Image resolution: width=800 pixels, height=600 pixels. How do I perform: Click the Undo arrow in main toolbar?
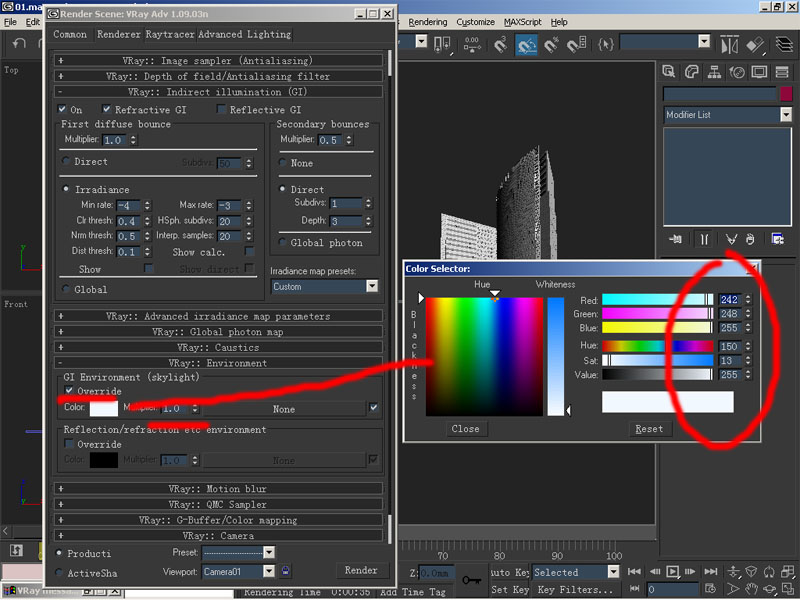point(19,43)
